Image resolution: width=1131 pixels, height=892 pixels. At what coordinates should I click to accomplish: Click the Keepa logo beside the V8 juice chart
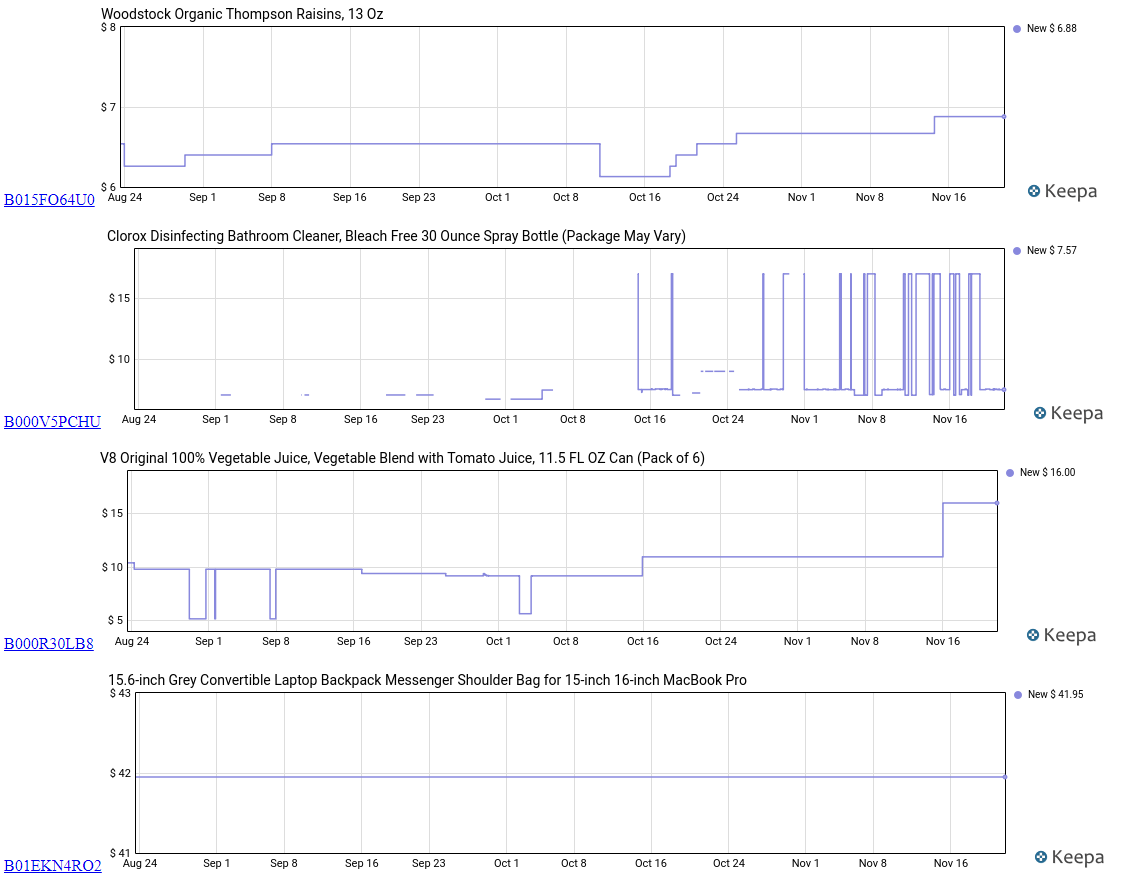(x=1061, y=635)
